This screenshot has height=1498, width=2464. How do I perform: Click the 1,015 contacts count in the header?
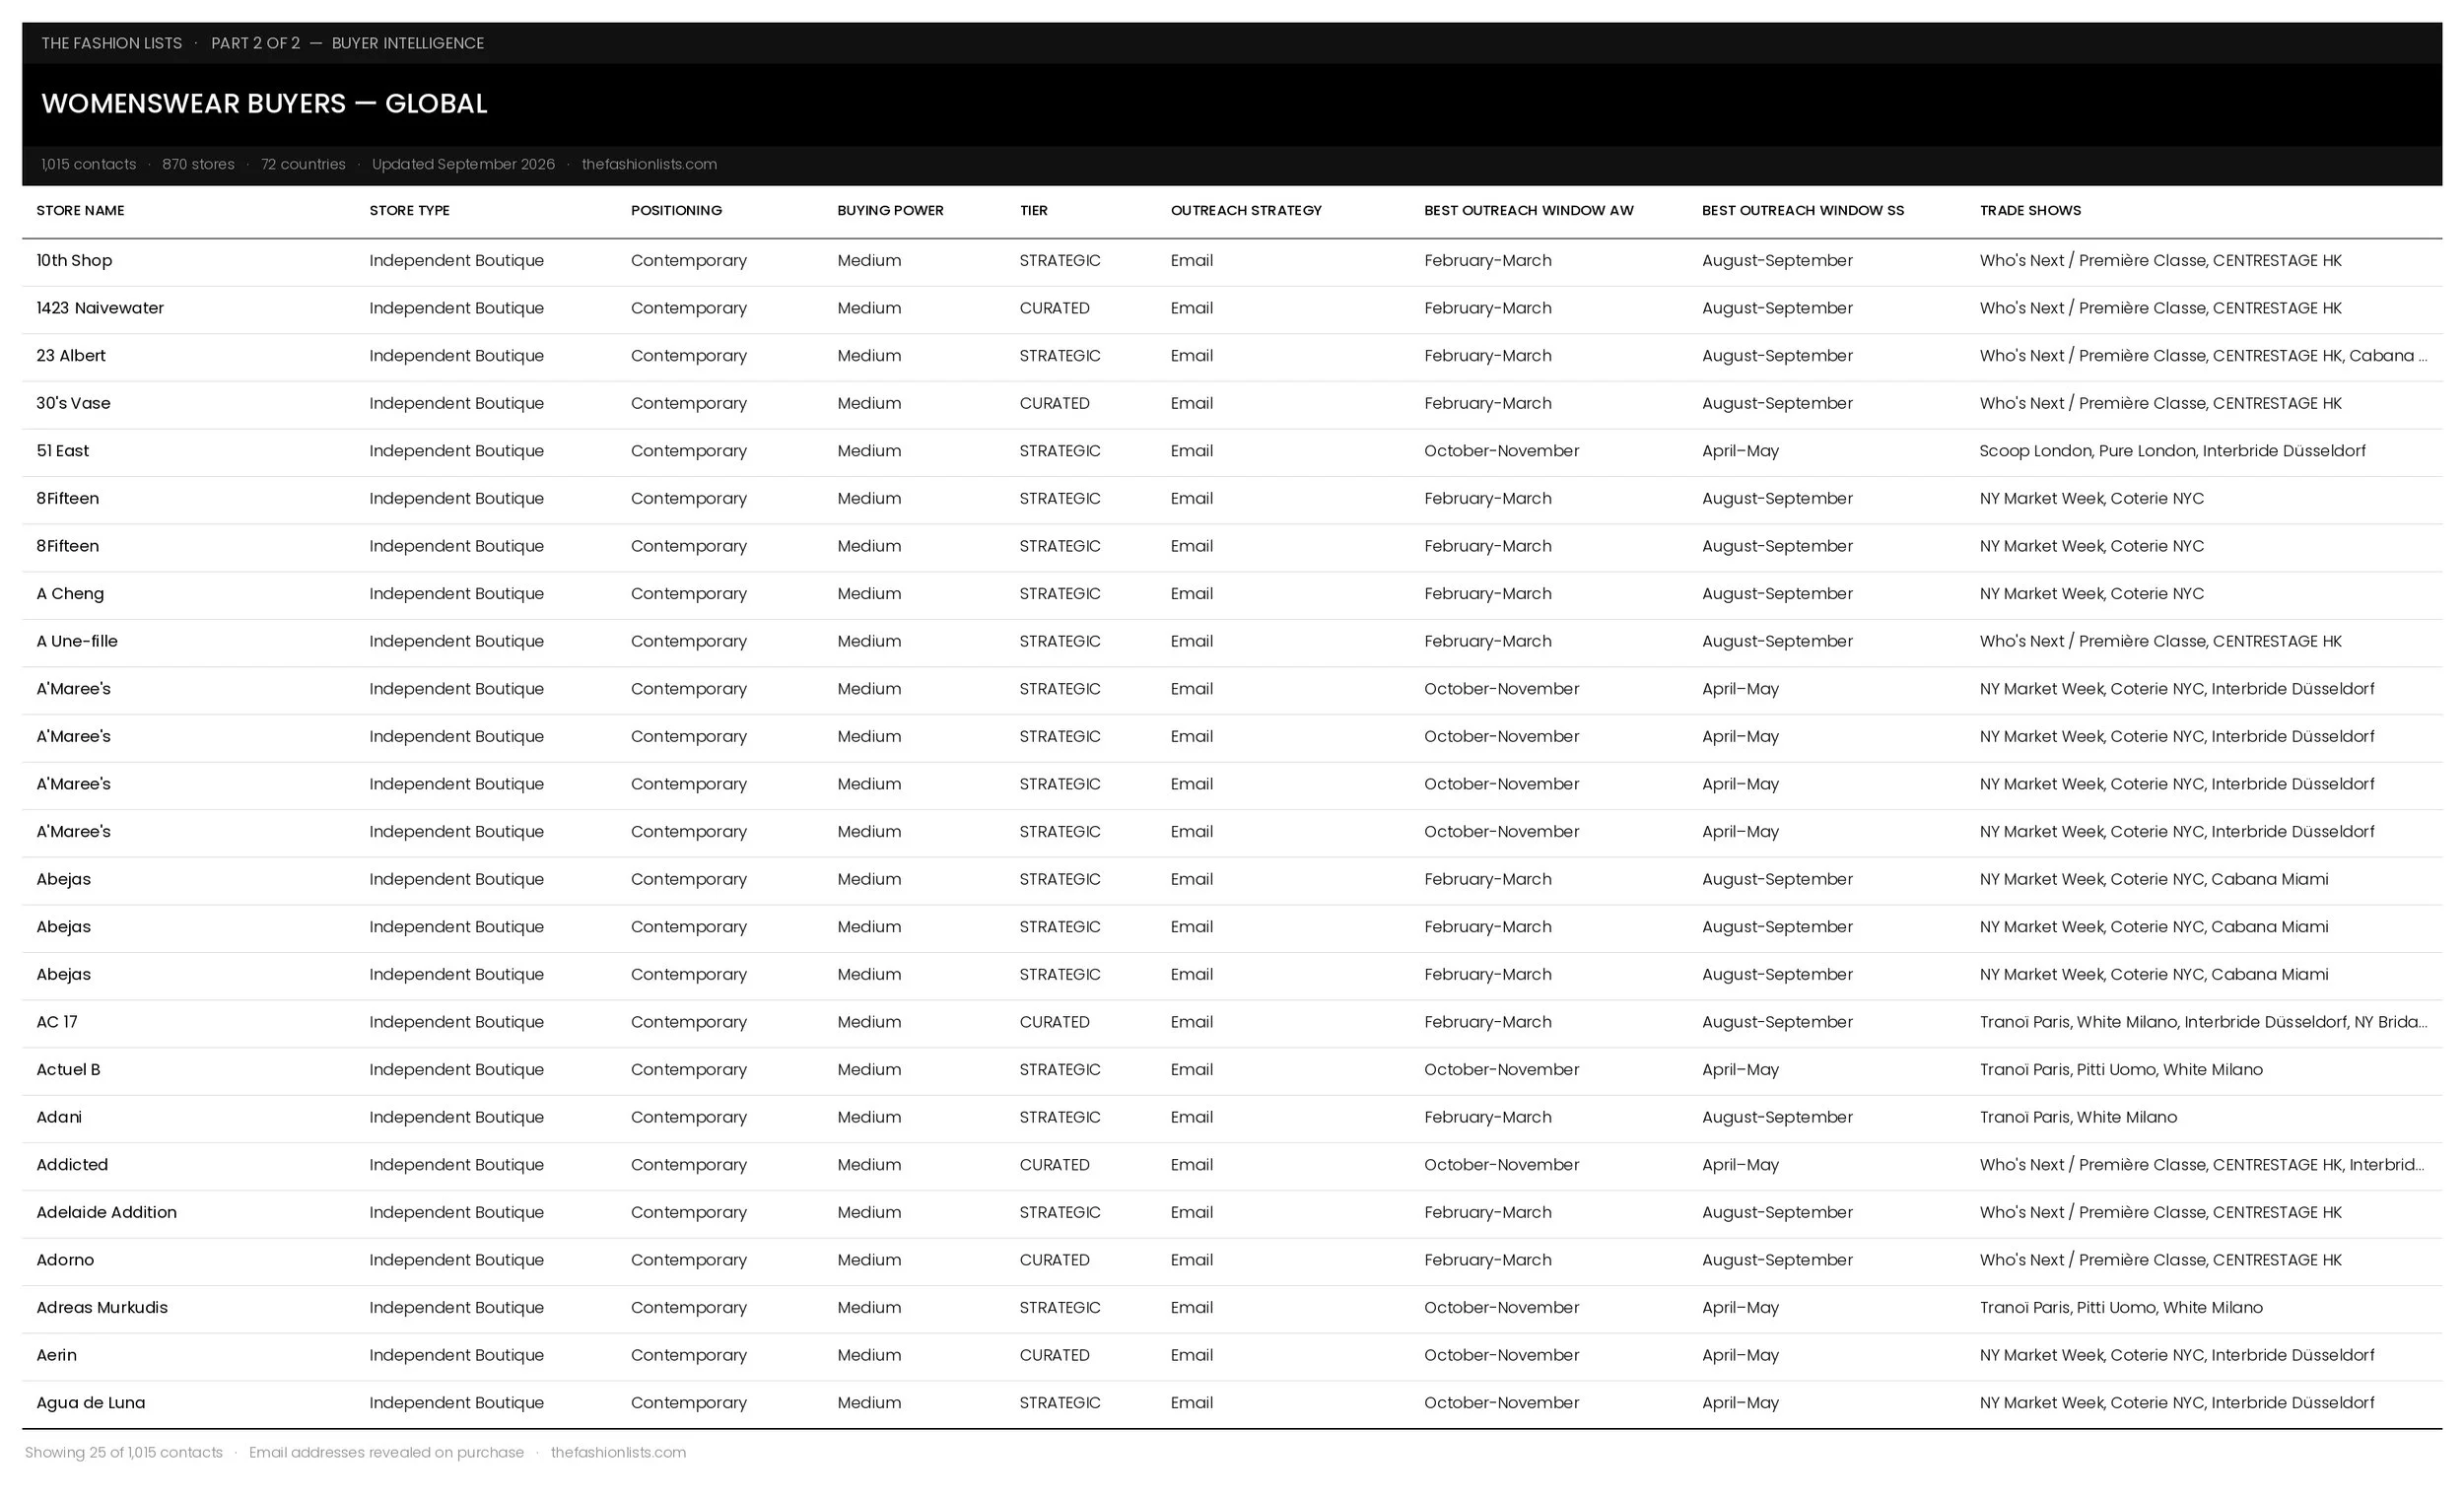point(89,164)
